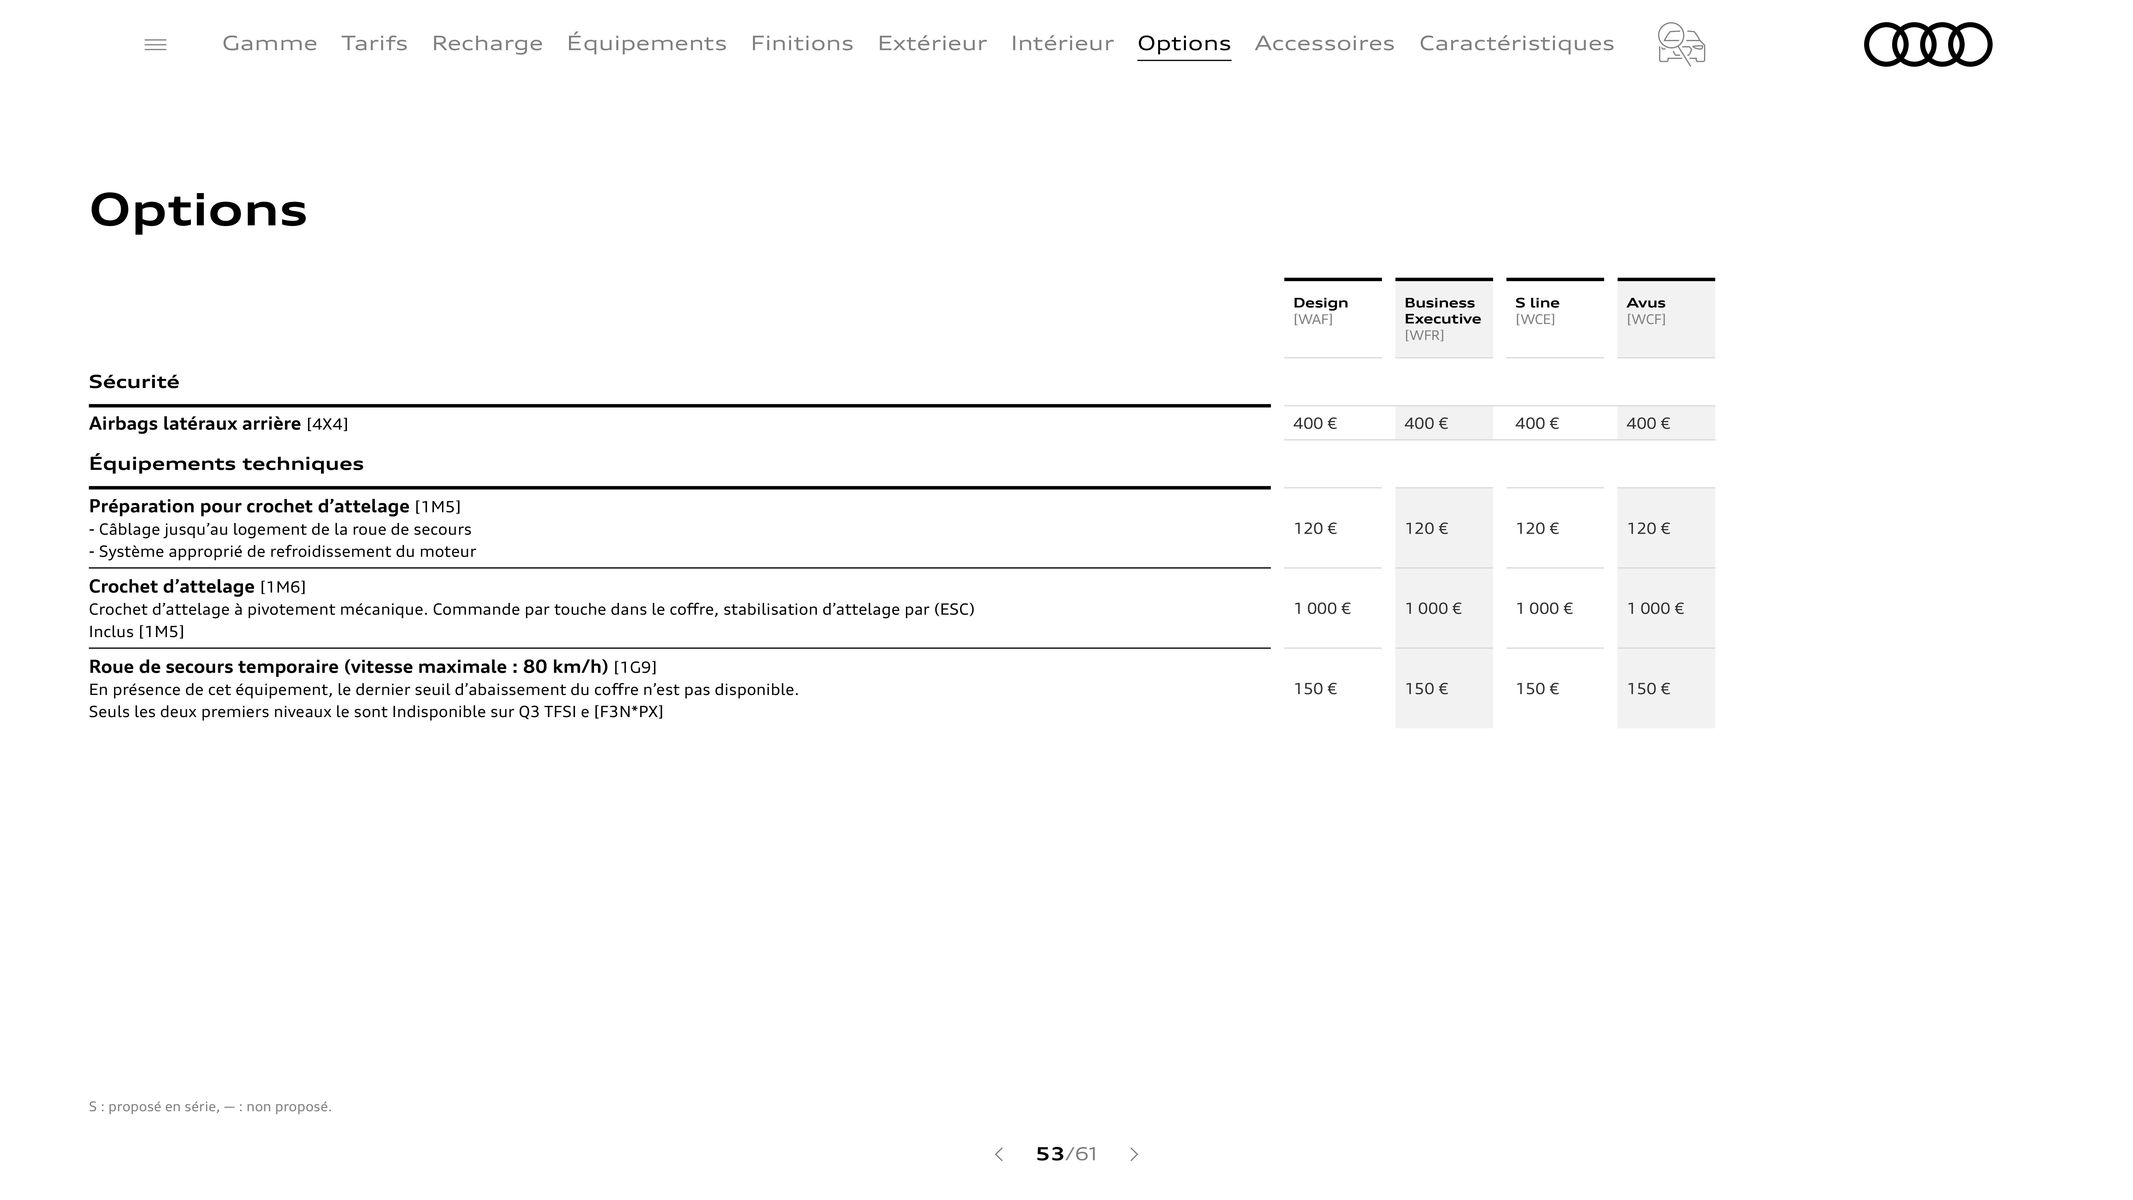Image resolution: width=2133 pixels, height=1200 pixels.
Task: Click the Options page heading
Action: 198,211
